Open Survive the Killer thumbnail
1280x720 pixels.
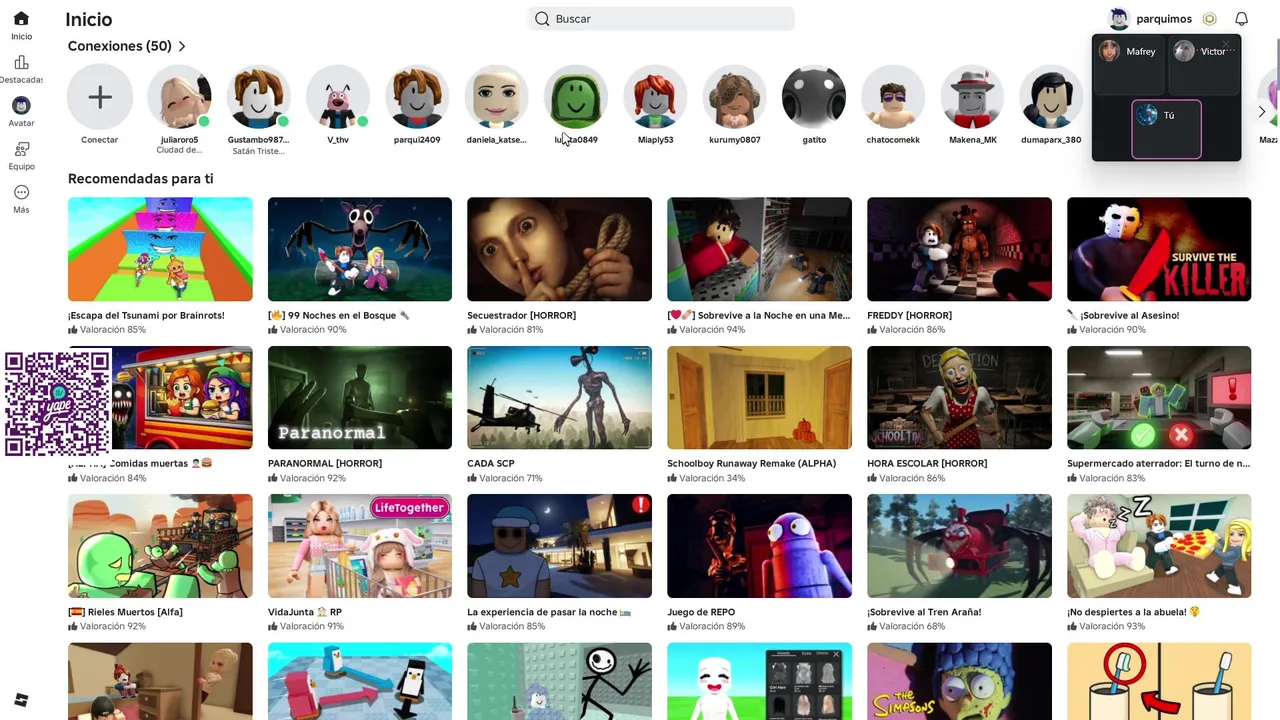coord(1159,249)
